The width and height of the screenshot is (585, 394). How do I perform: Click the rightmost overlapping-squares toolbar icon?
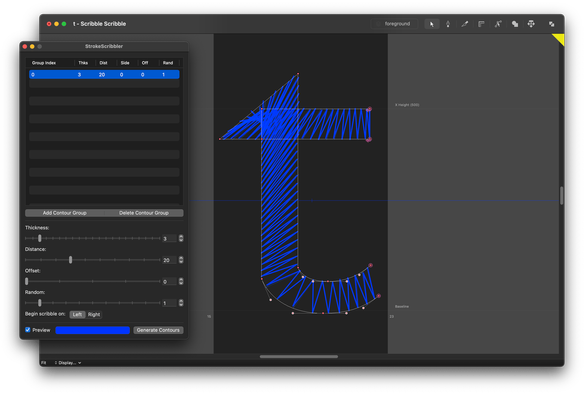coord(551,24)
